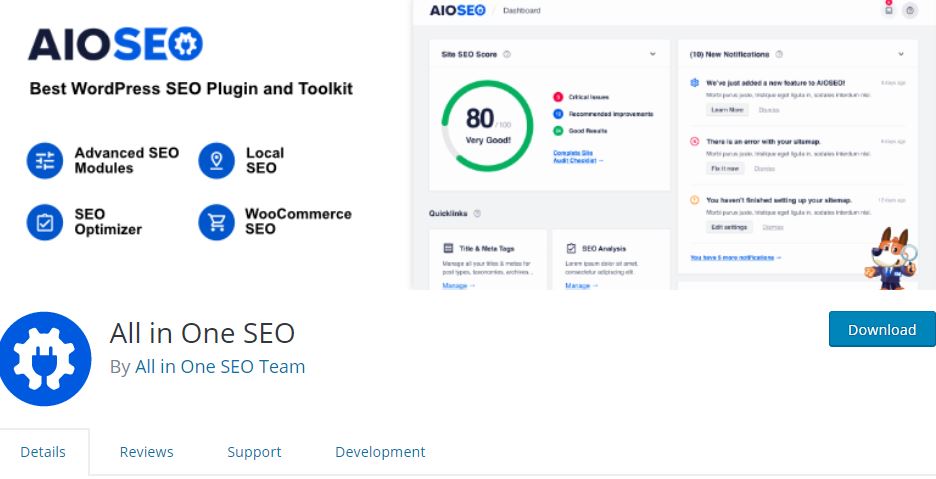Screen dimensions: 936x479
Task: Dismiss the new feature notification
Action: pyautogui.click(x=769, y=110)
